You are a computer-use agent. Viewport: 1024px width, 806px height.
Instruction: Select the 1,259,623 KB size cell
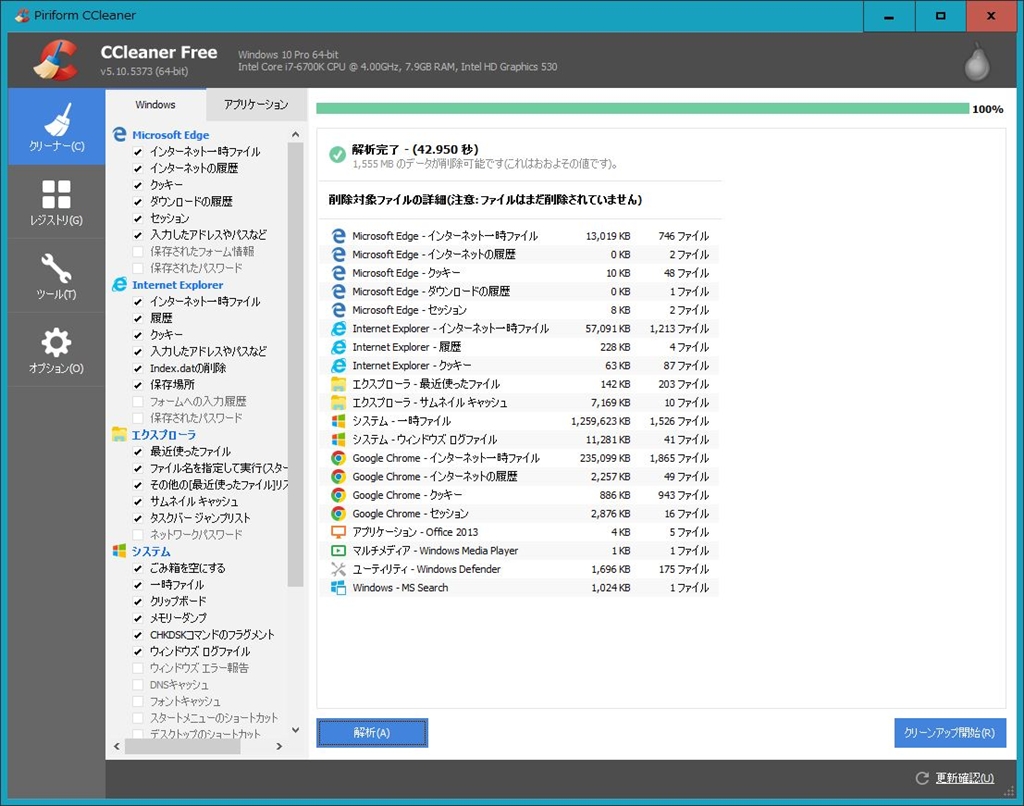(601, 421)
